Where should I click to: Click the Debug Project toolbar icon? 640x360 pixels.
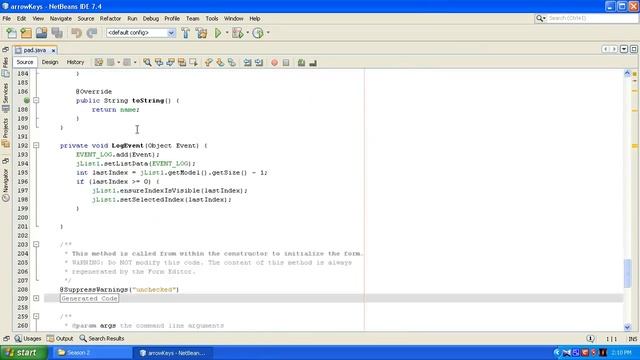coord(237,33)
